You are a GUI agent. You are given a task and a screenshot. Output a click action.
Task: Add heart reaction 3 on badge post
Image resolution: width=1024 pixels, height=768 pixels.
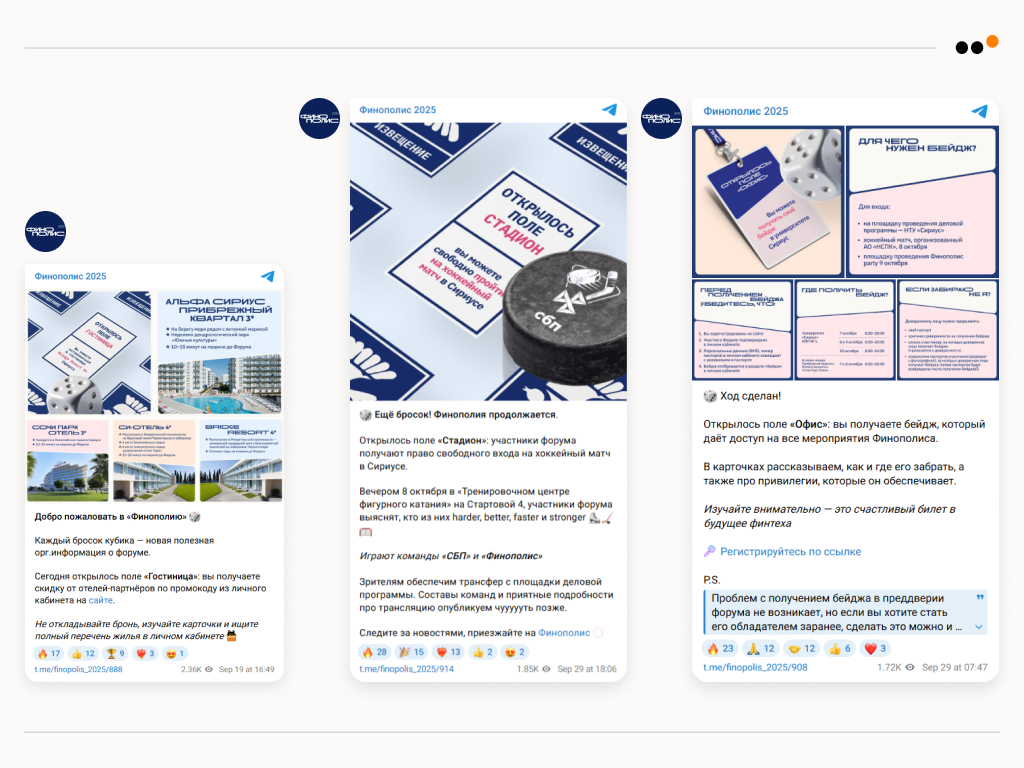click(x=875, y=648)
